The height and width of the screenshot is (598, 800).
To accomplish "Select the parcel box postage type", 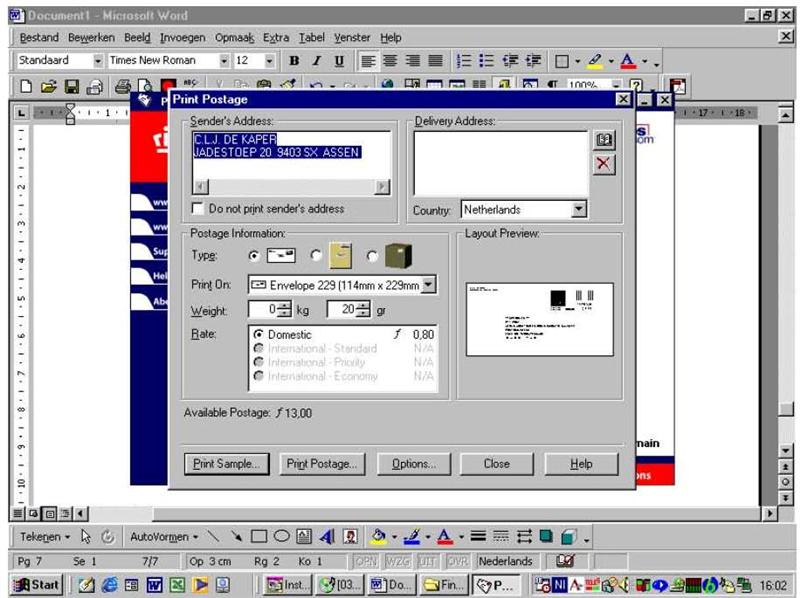I will (x=372, y=256).
